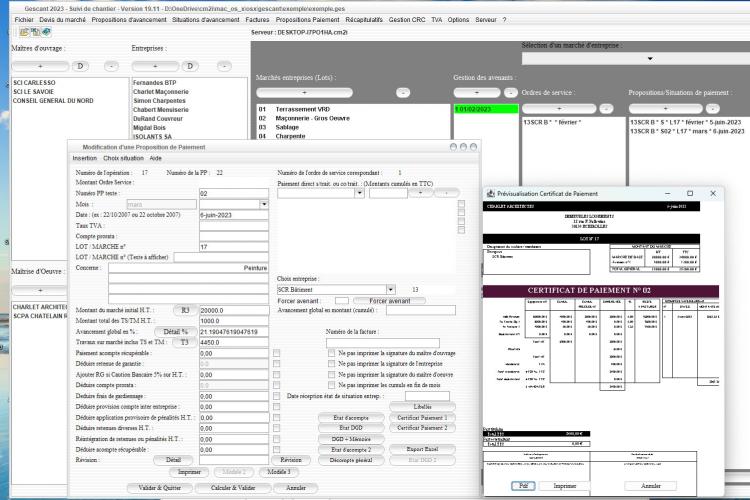Open the Insertion menu in payment dialog
Image resolution: width=750 pixels, height=500 pixels.
coord(85,158)
